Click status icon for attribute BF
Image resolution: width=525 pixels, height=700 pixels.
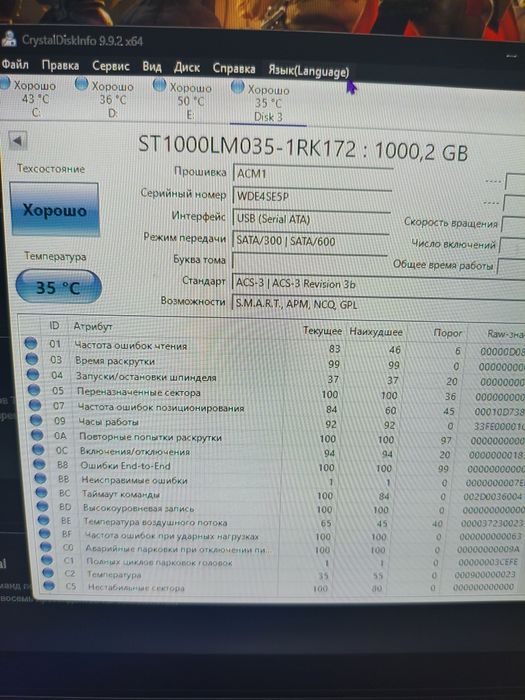[45, 533]
